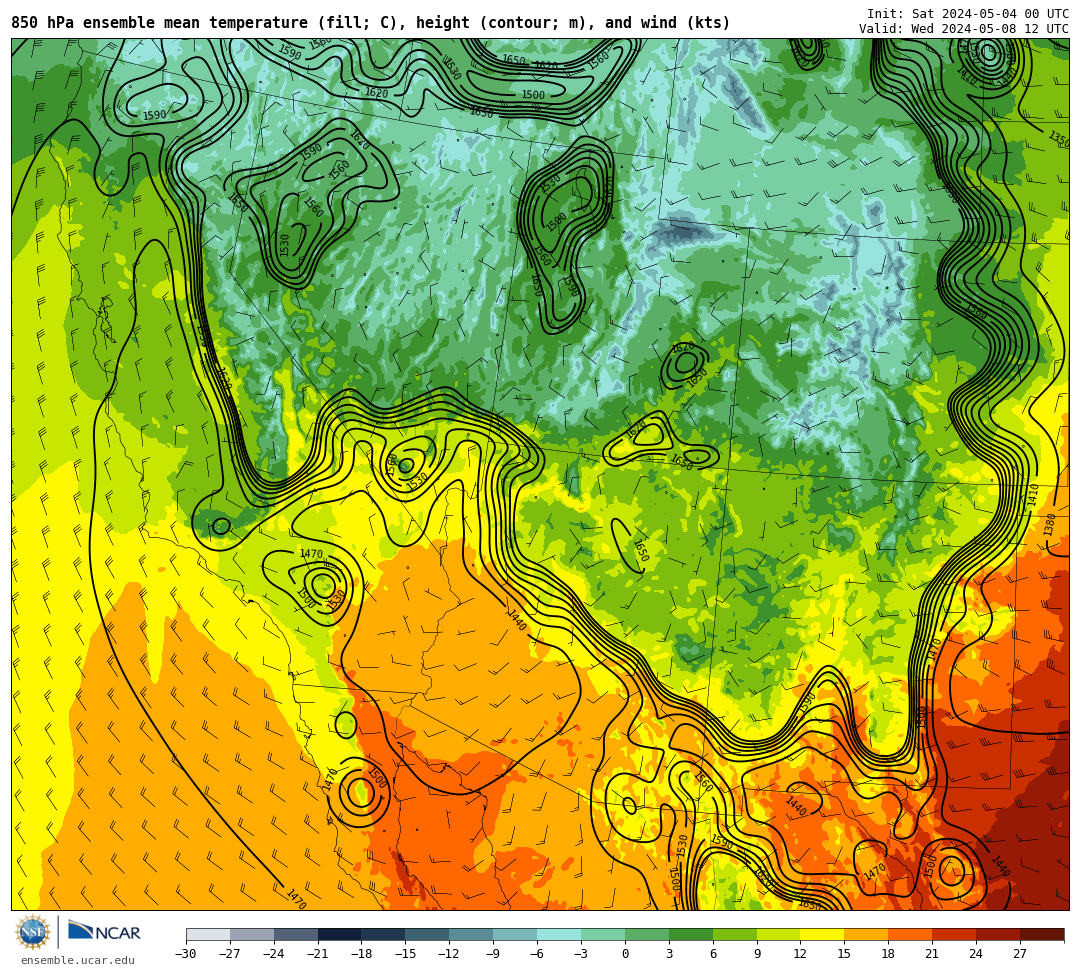This screenshot has width=1080, height=973.
Task: Click the 15 to 18 orange colorbar swatch
Action: pos(866,934)
